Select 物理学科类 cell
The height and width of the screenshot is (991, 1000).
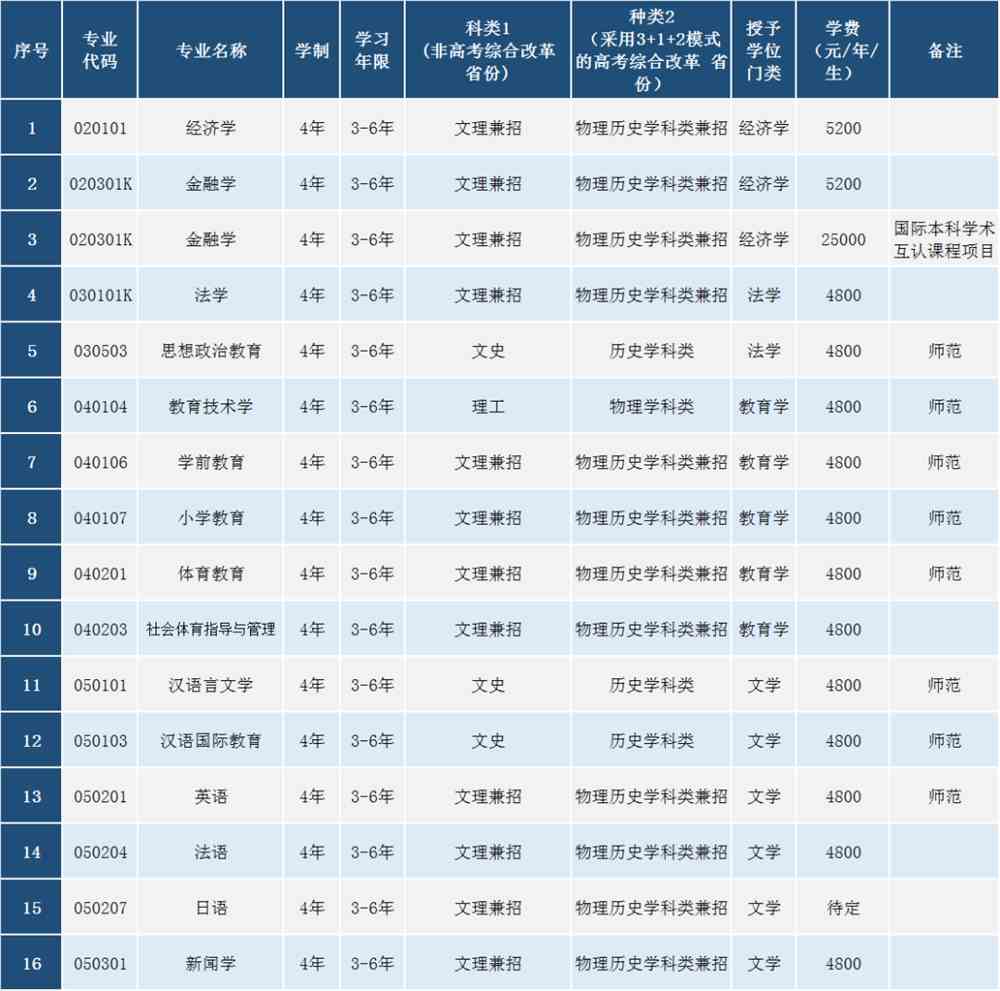pyautogui.click(x=651, y=407)
